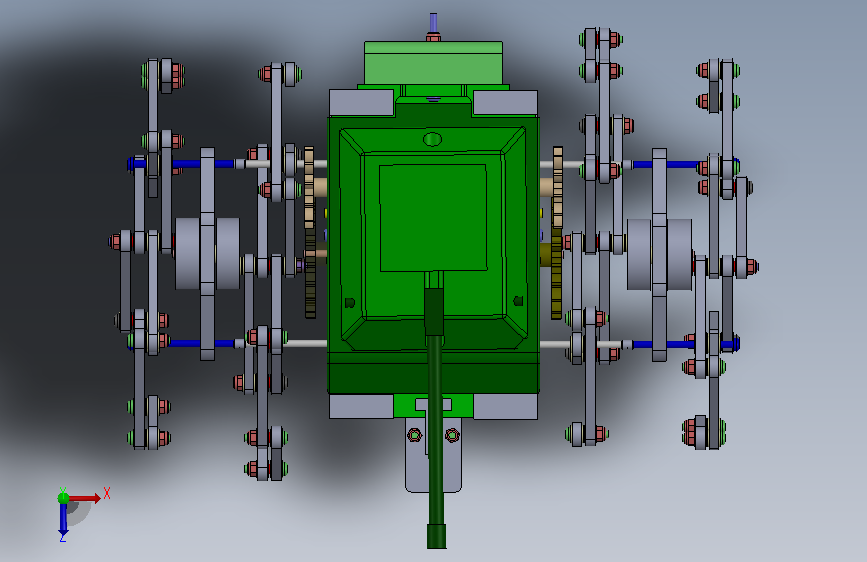Viewport: 867px width, 562px height.
Task: Select the upper-right gray corner block of the body
Action: click(505, 103)
